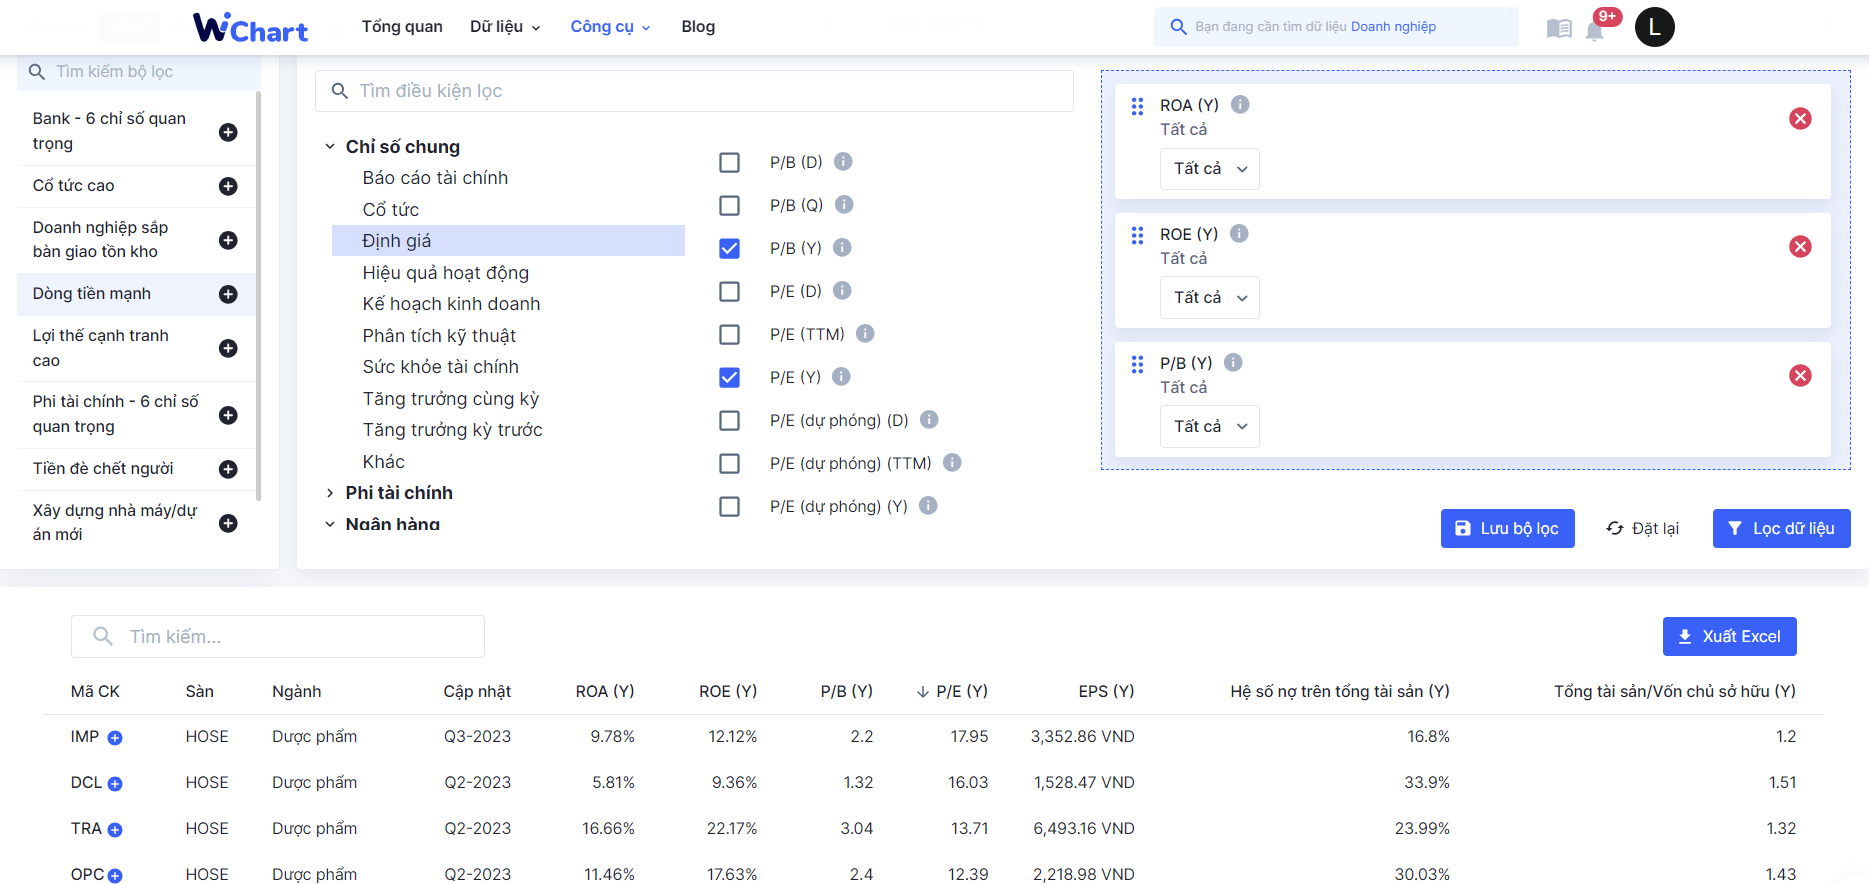
Task: Click 'Lọc dữ liệu' button
Action: [x=1781, y=528]
